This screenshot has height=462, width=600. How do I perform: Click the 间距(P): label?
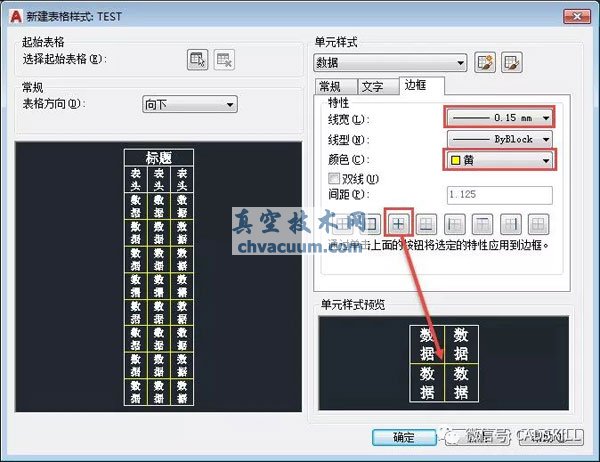point(349,194)
